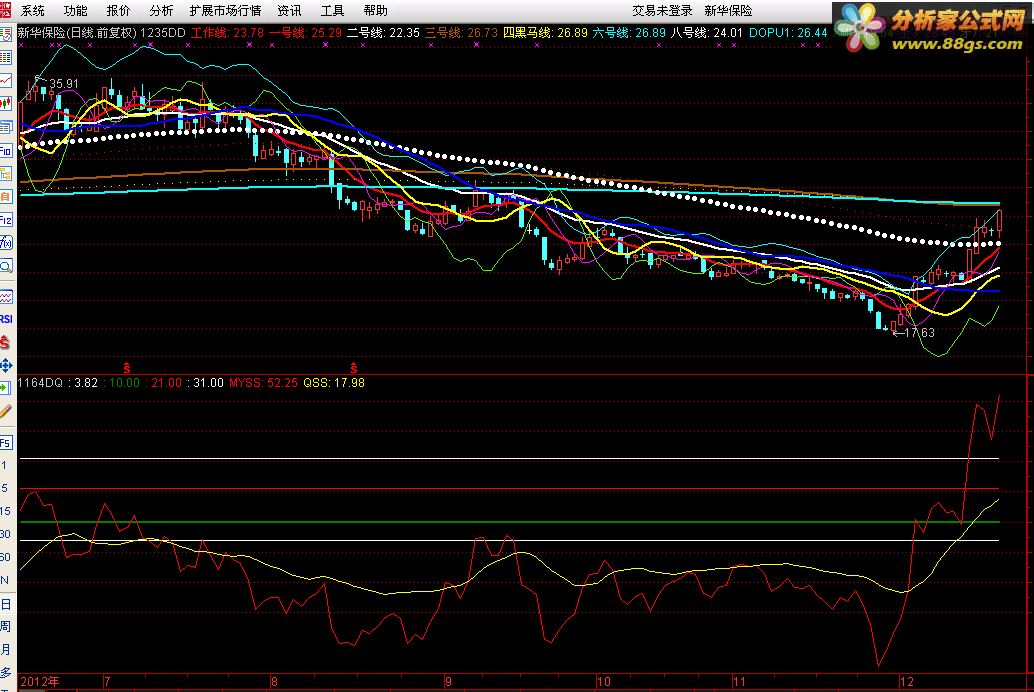The height and width of the screenshot is (692, 1034).
Task: Switch to daily 日 period
Action: (5, 604)
